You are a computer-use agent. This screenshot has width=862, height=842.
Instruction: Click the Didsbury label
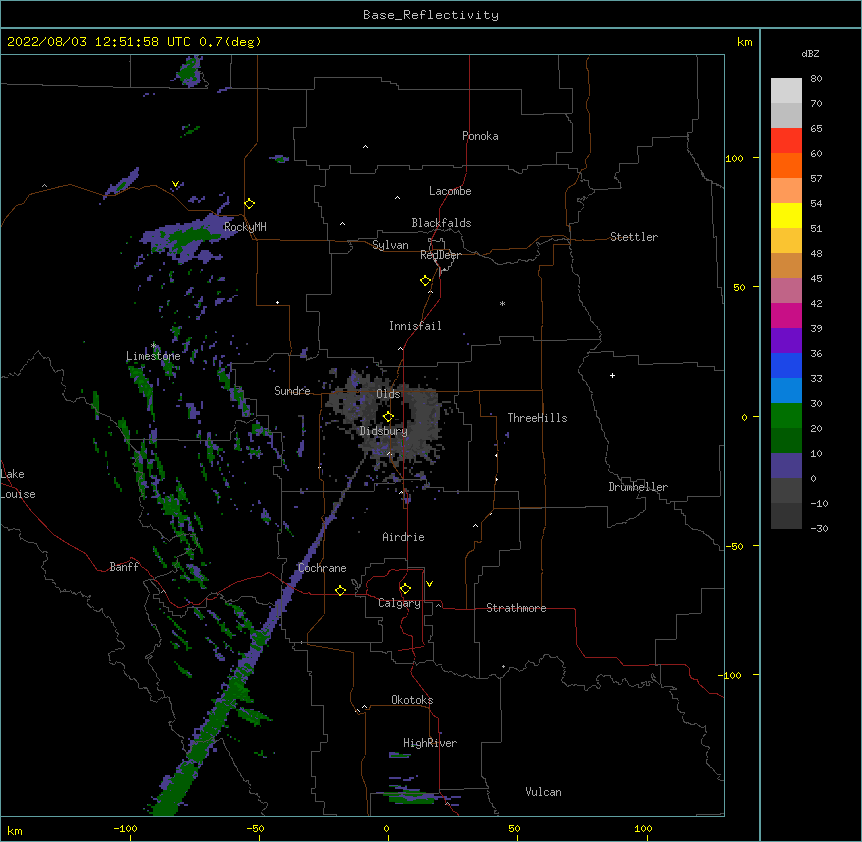point(384,431)
